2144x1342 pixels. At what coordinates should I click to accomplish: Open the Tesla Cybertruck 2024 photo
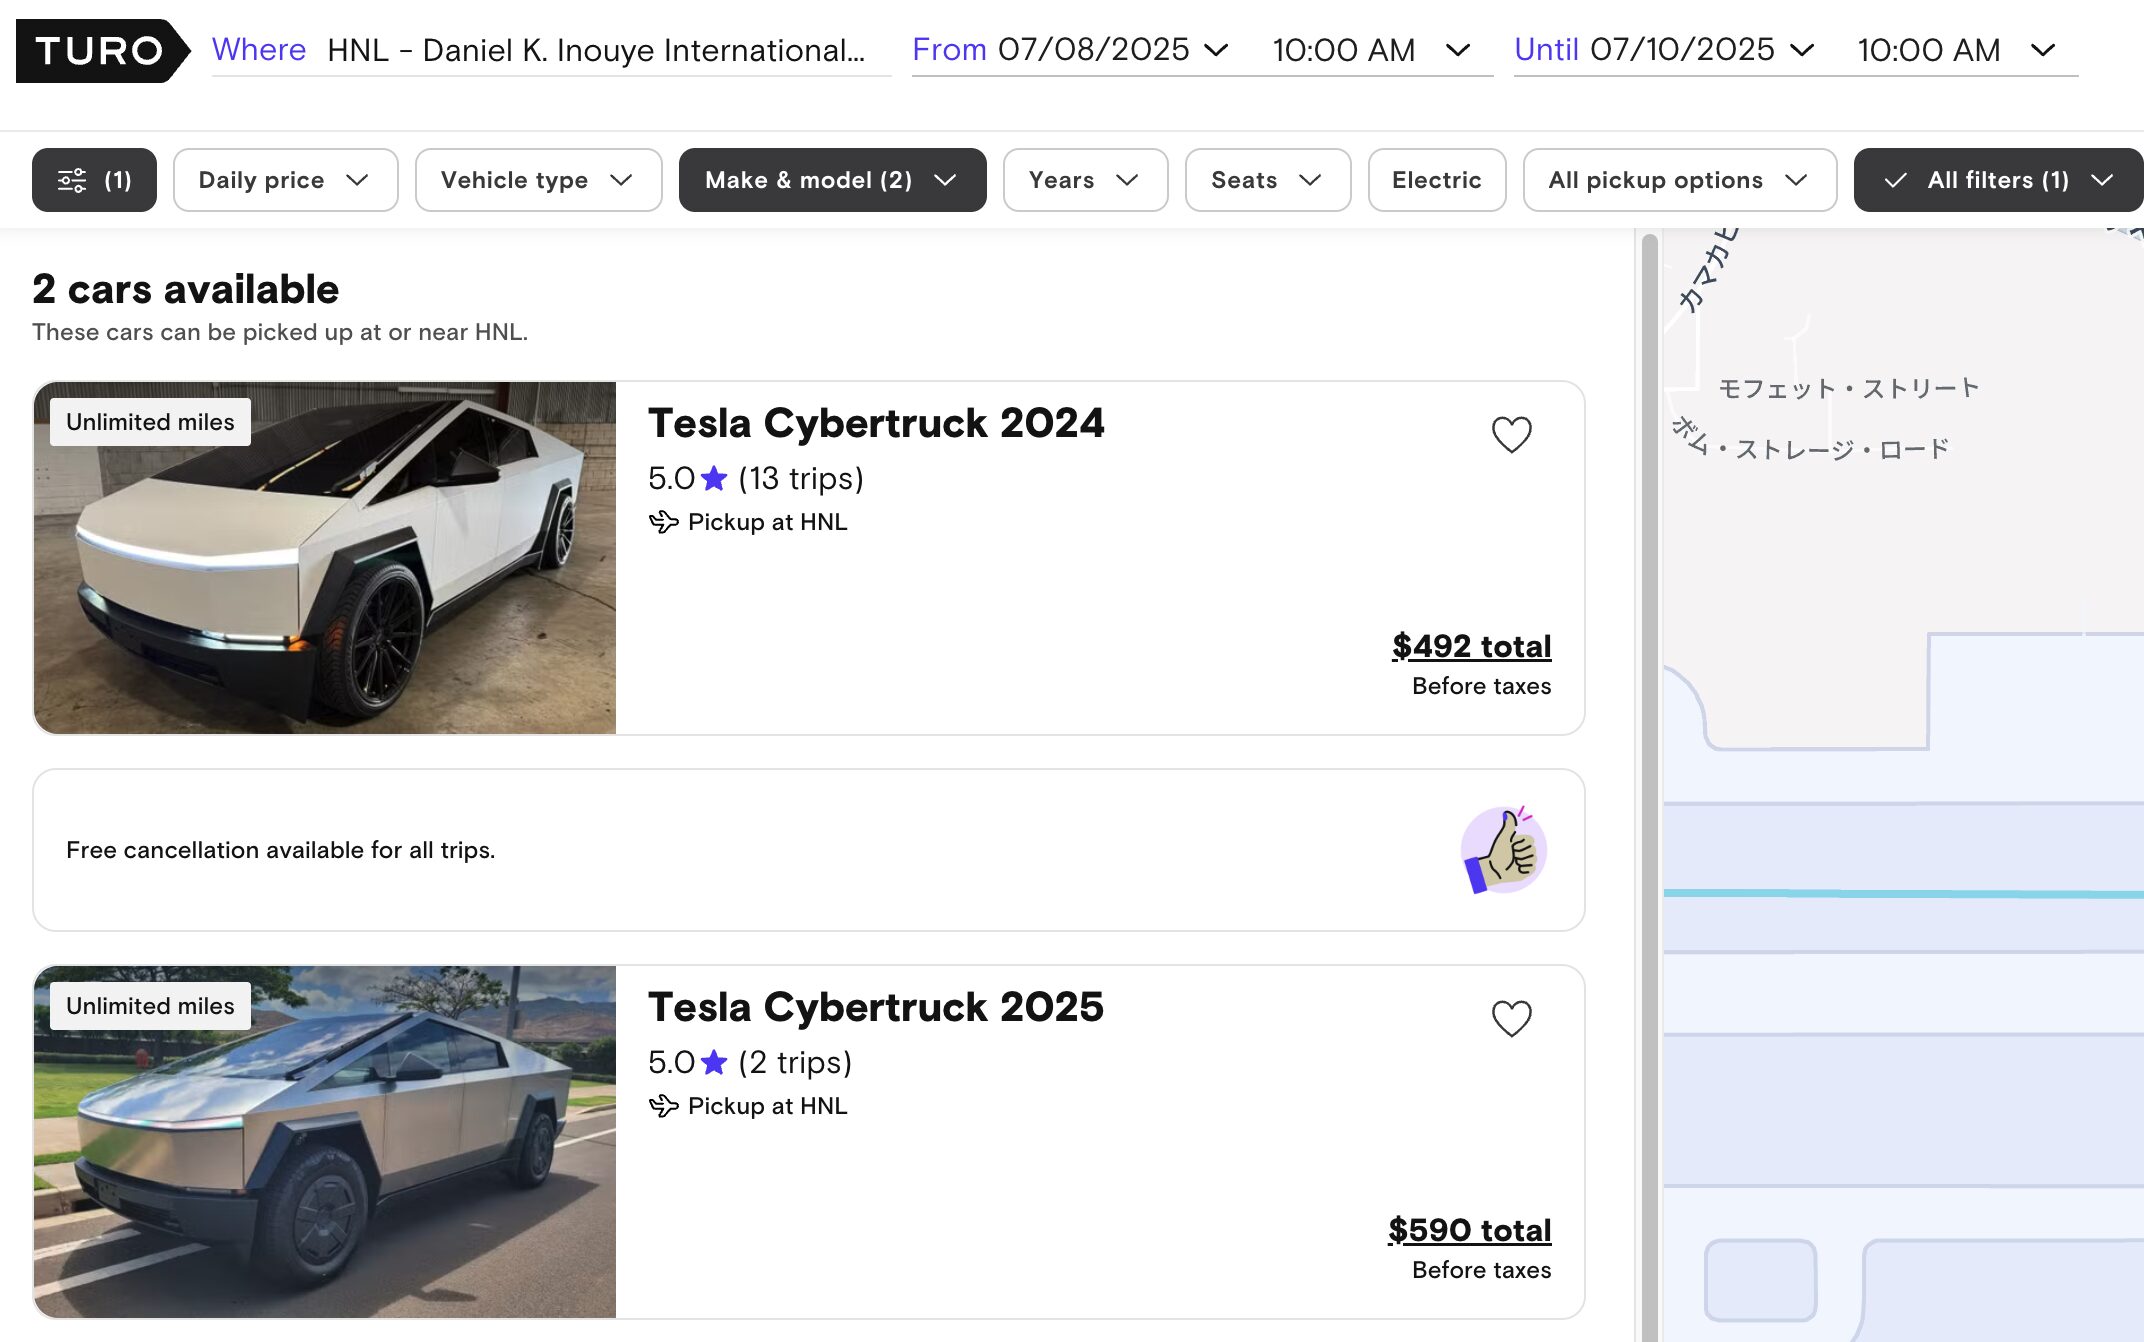(325, 558)
